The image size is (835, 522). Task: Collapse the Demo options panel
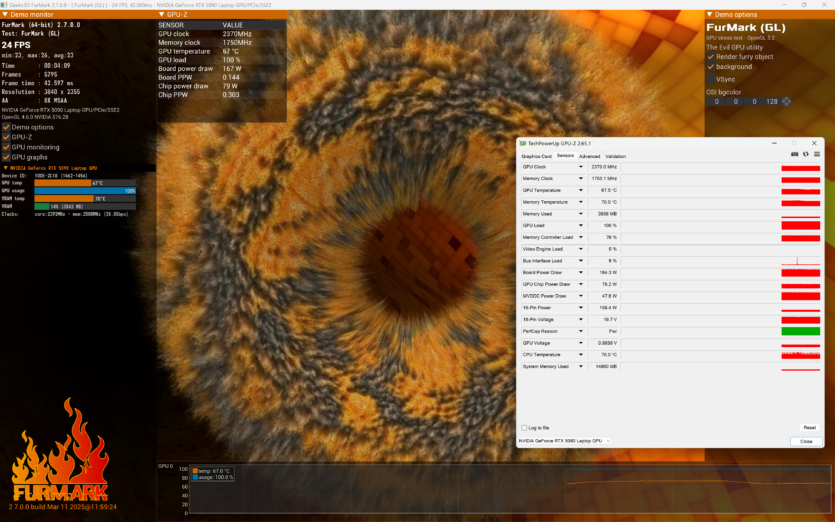point(709,14)
